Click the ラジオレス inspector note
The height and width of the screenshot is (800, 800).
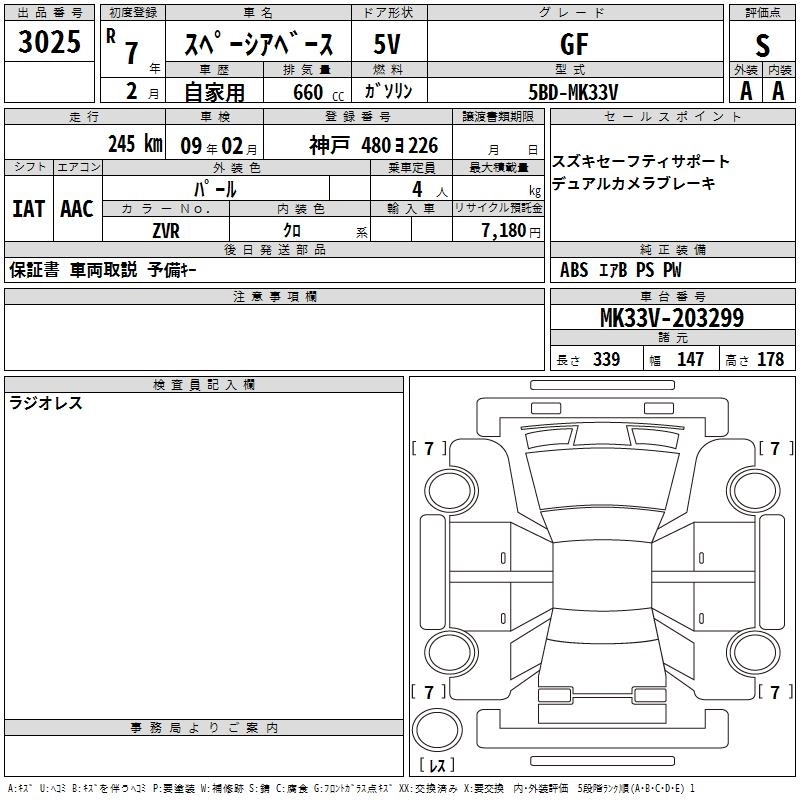click(45, 404)
